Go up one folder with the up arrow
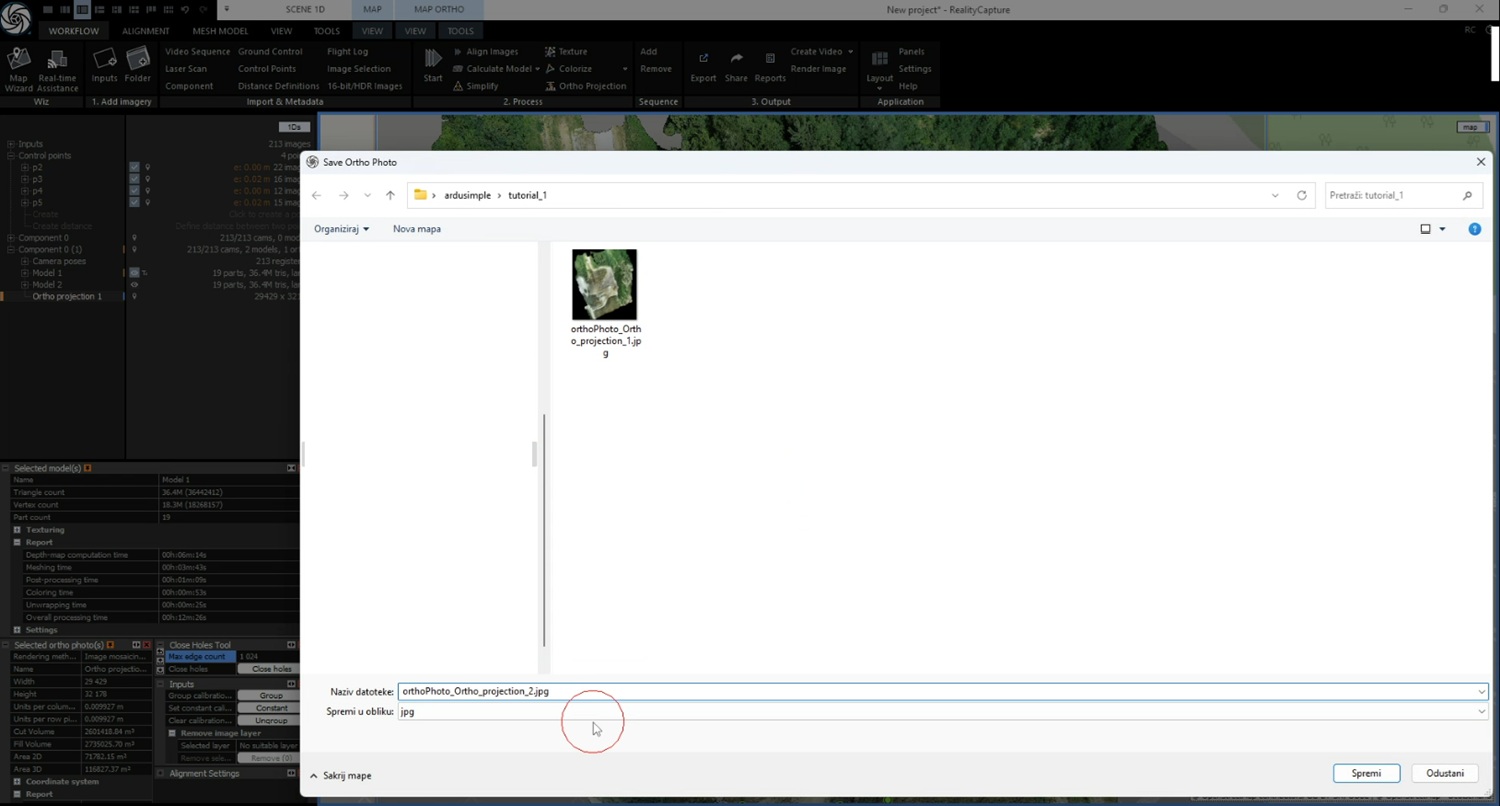Viewport: 1500px width, 806px height. coord(390,195)
